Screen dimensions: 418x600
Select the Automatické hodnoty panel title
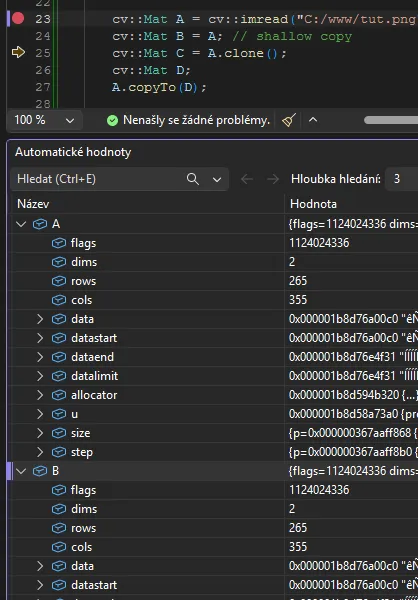pyautogui.click(x=73, y=152)
